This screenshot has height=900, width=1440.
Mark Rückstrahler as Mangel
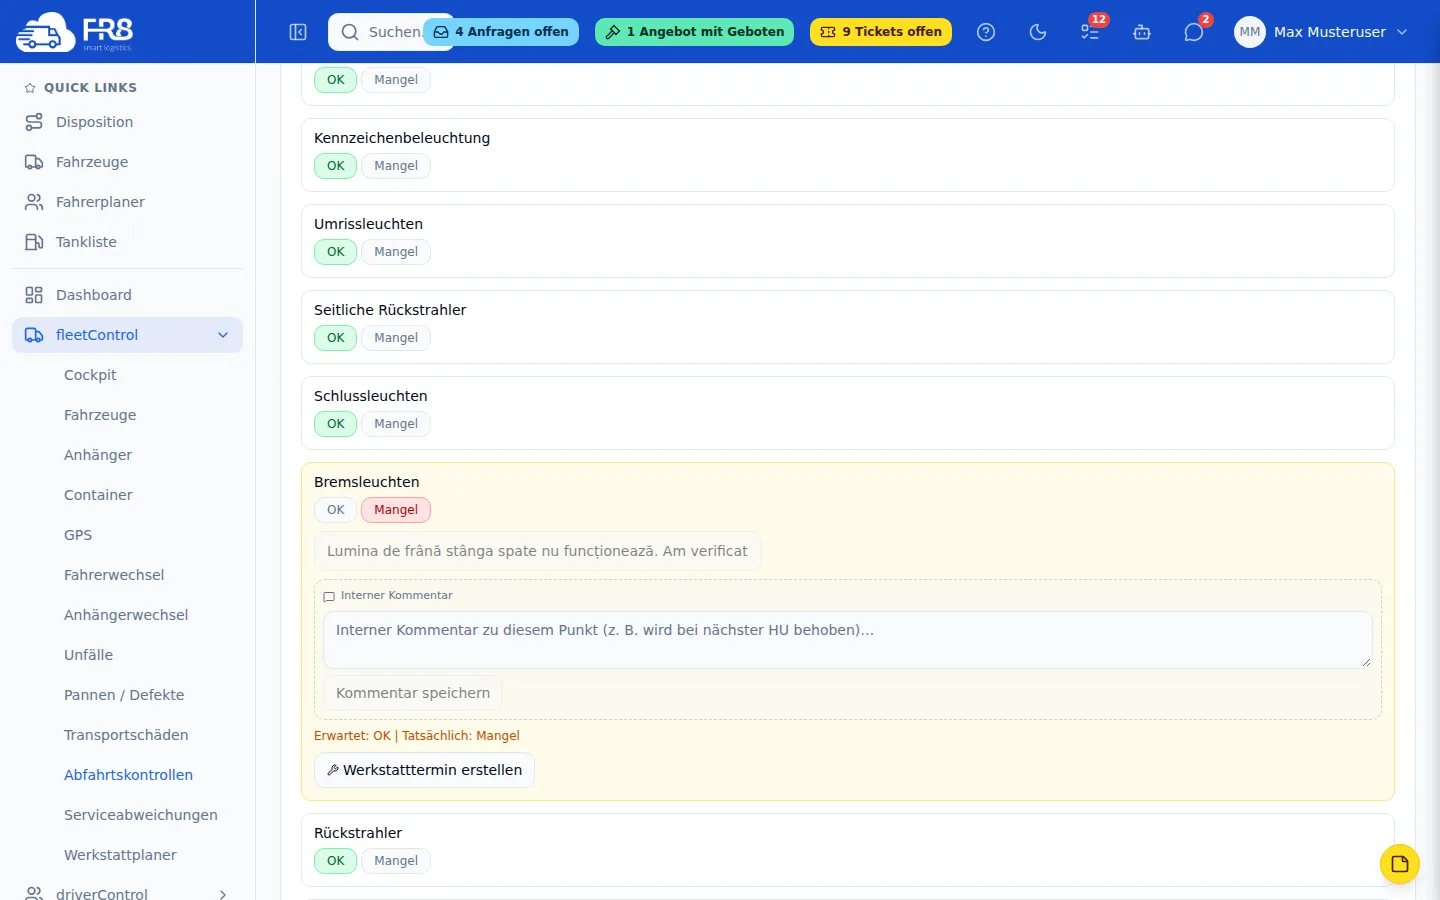pos(396,861)
